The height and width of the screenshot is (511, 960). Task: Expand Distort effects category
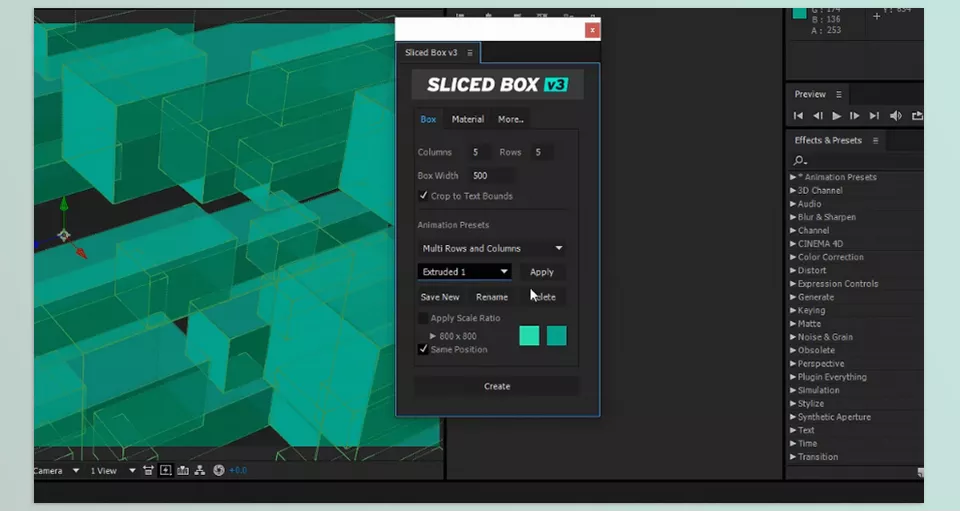pos(793,270)
